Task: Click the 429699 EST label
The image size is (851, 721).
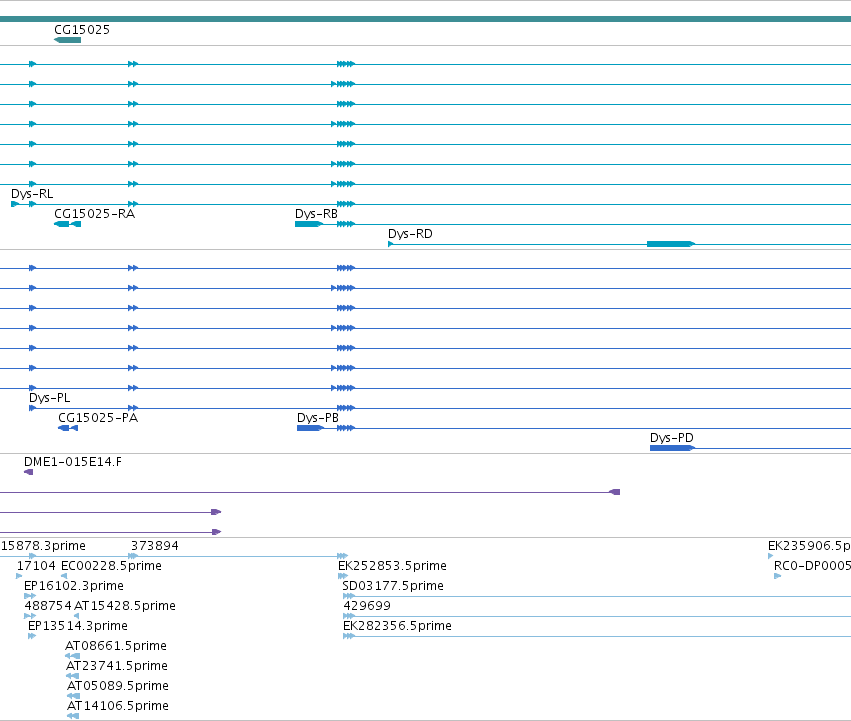Action: tap(367, 606)
